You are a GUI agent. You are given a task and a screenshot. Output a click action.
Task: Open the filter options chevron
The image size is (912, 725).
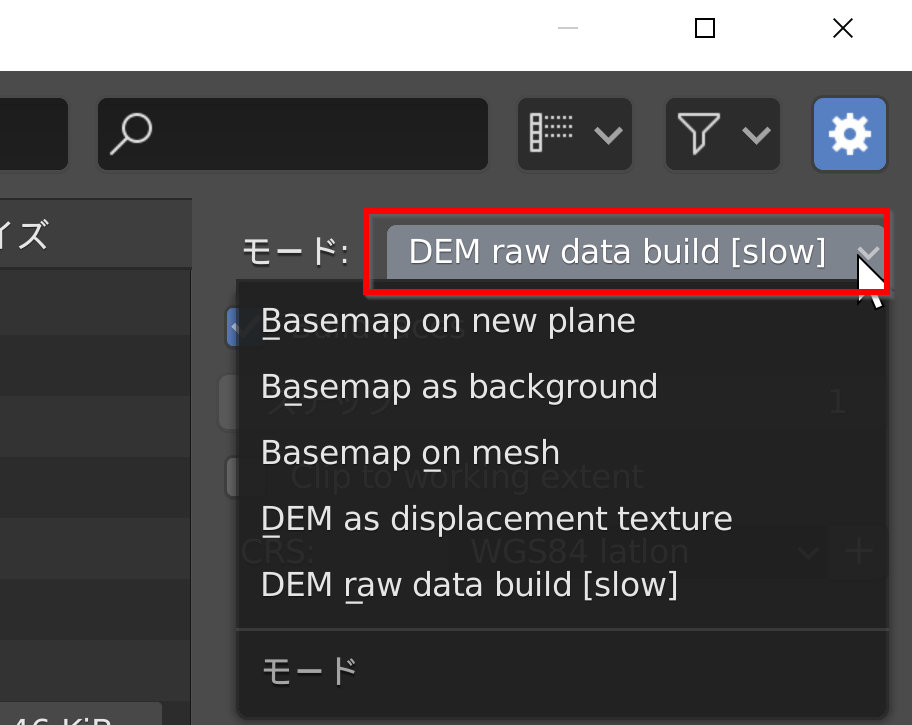[x=756, y=136]
